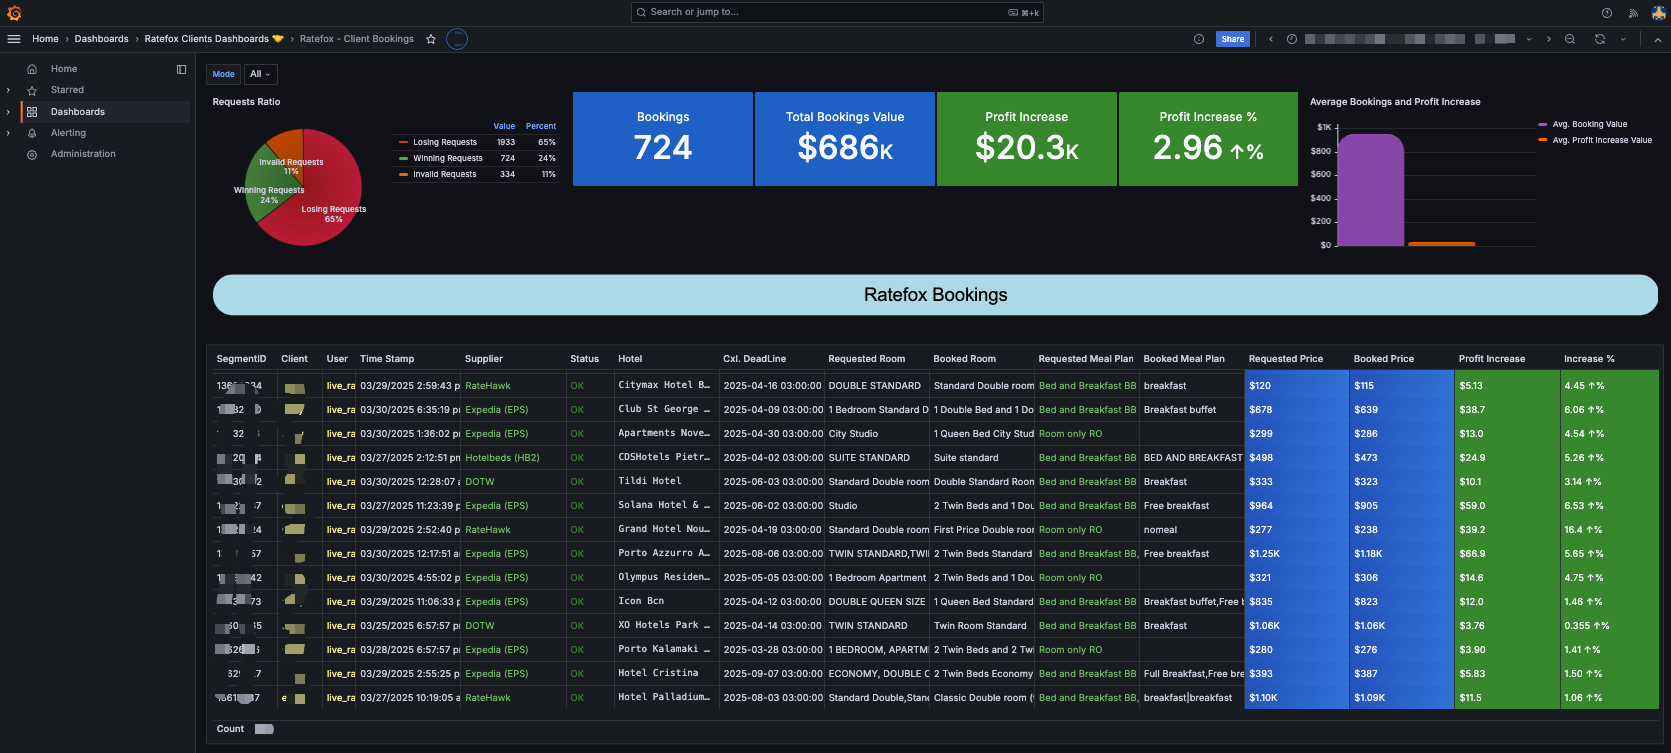Click the Alerting bell icon in sidebar
Viewport: 1671px width, 753px height.
pos(32,133)
